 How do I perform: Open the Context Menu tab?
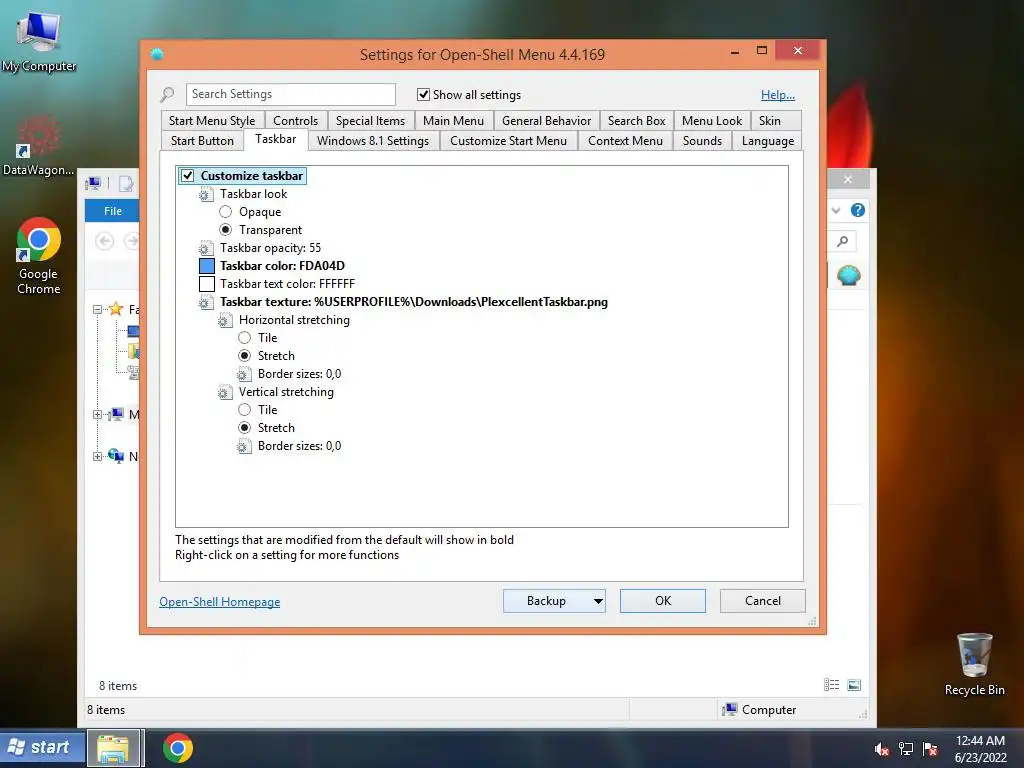click(x=626, y=141)
